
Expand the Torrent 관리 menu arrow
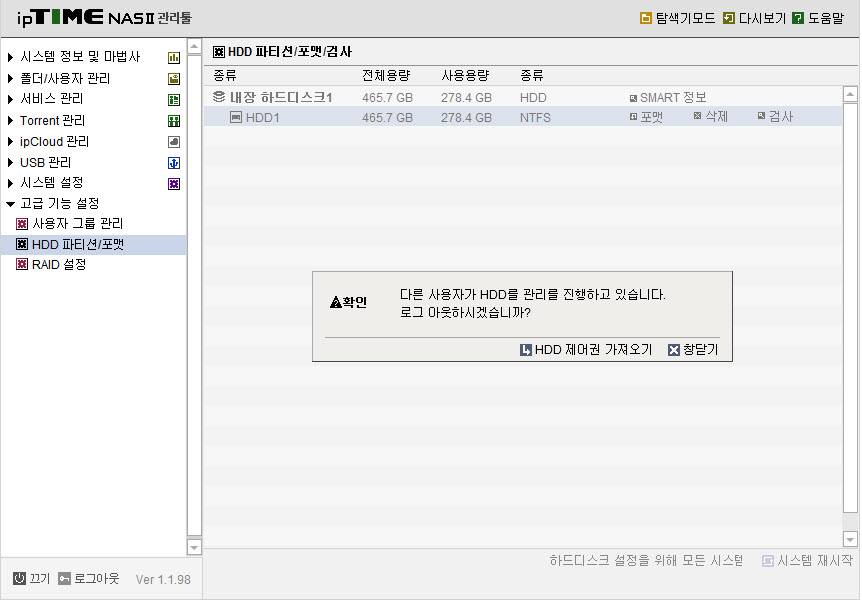10,120
